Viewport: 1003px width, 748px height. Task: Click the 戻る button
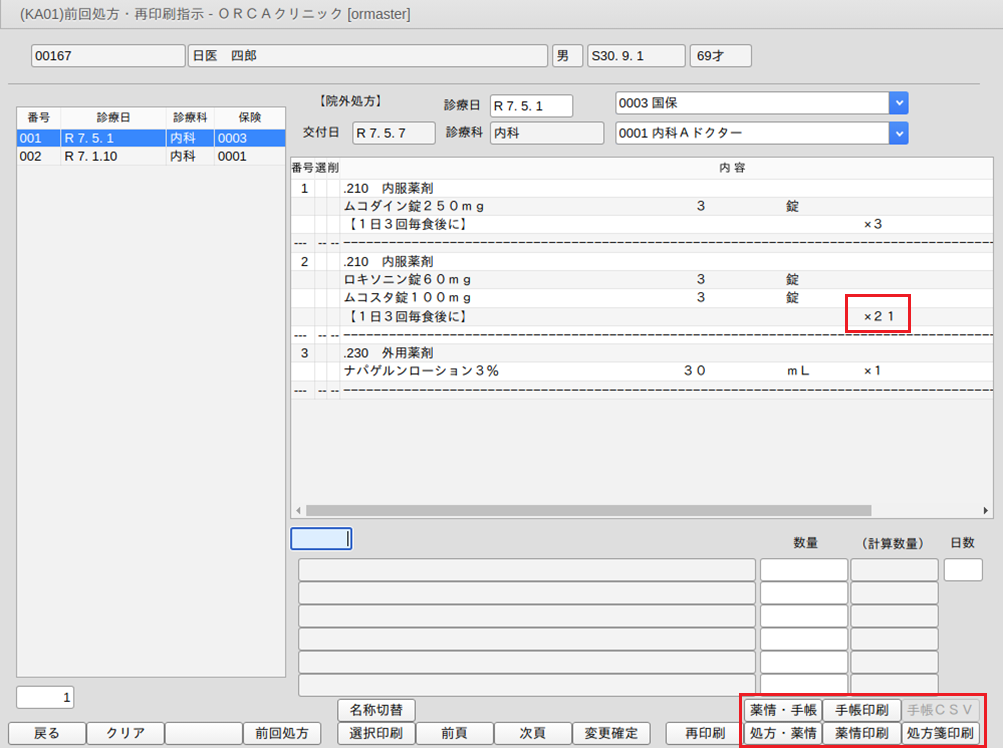[x=46, y=733]
